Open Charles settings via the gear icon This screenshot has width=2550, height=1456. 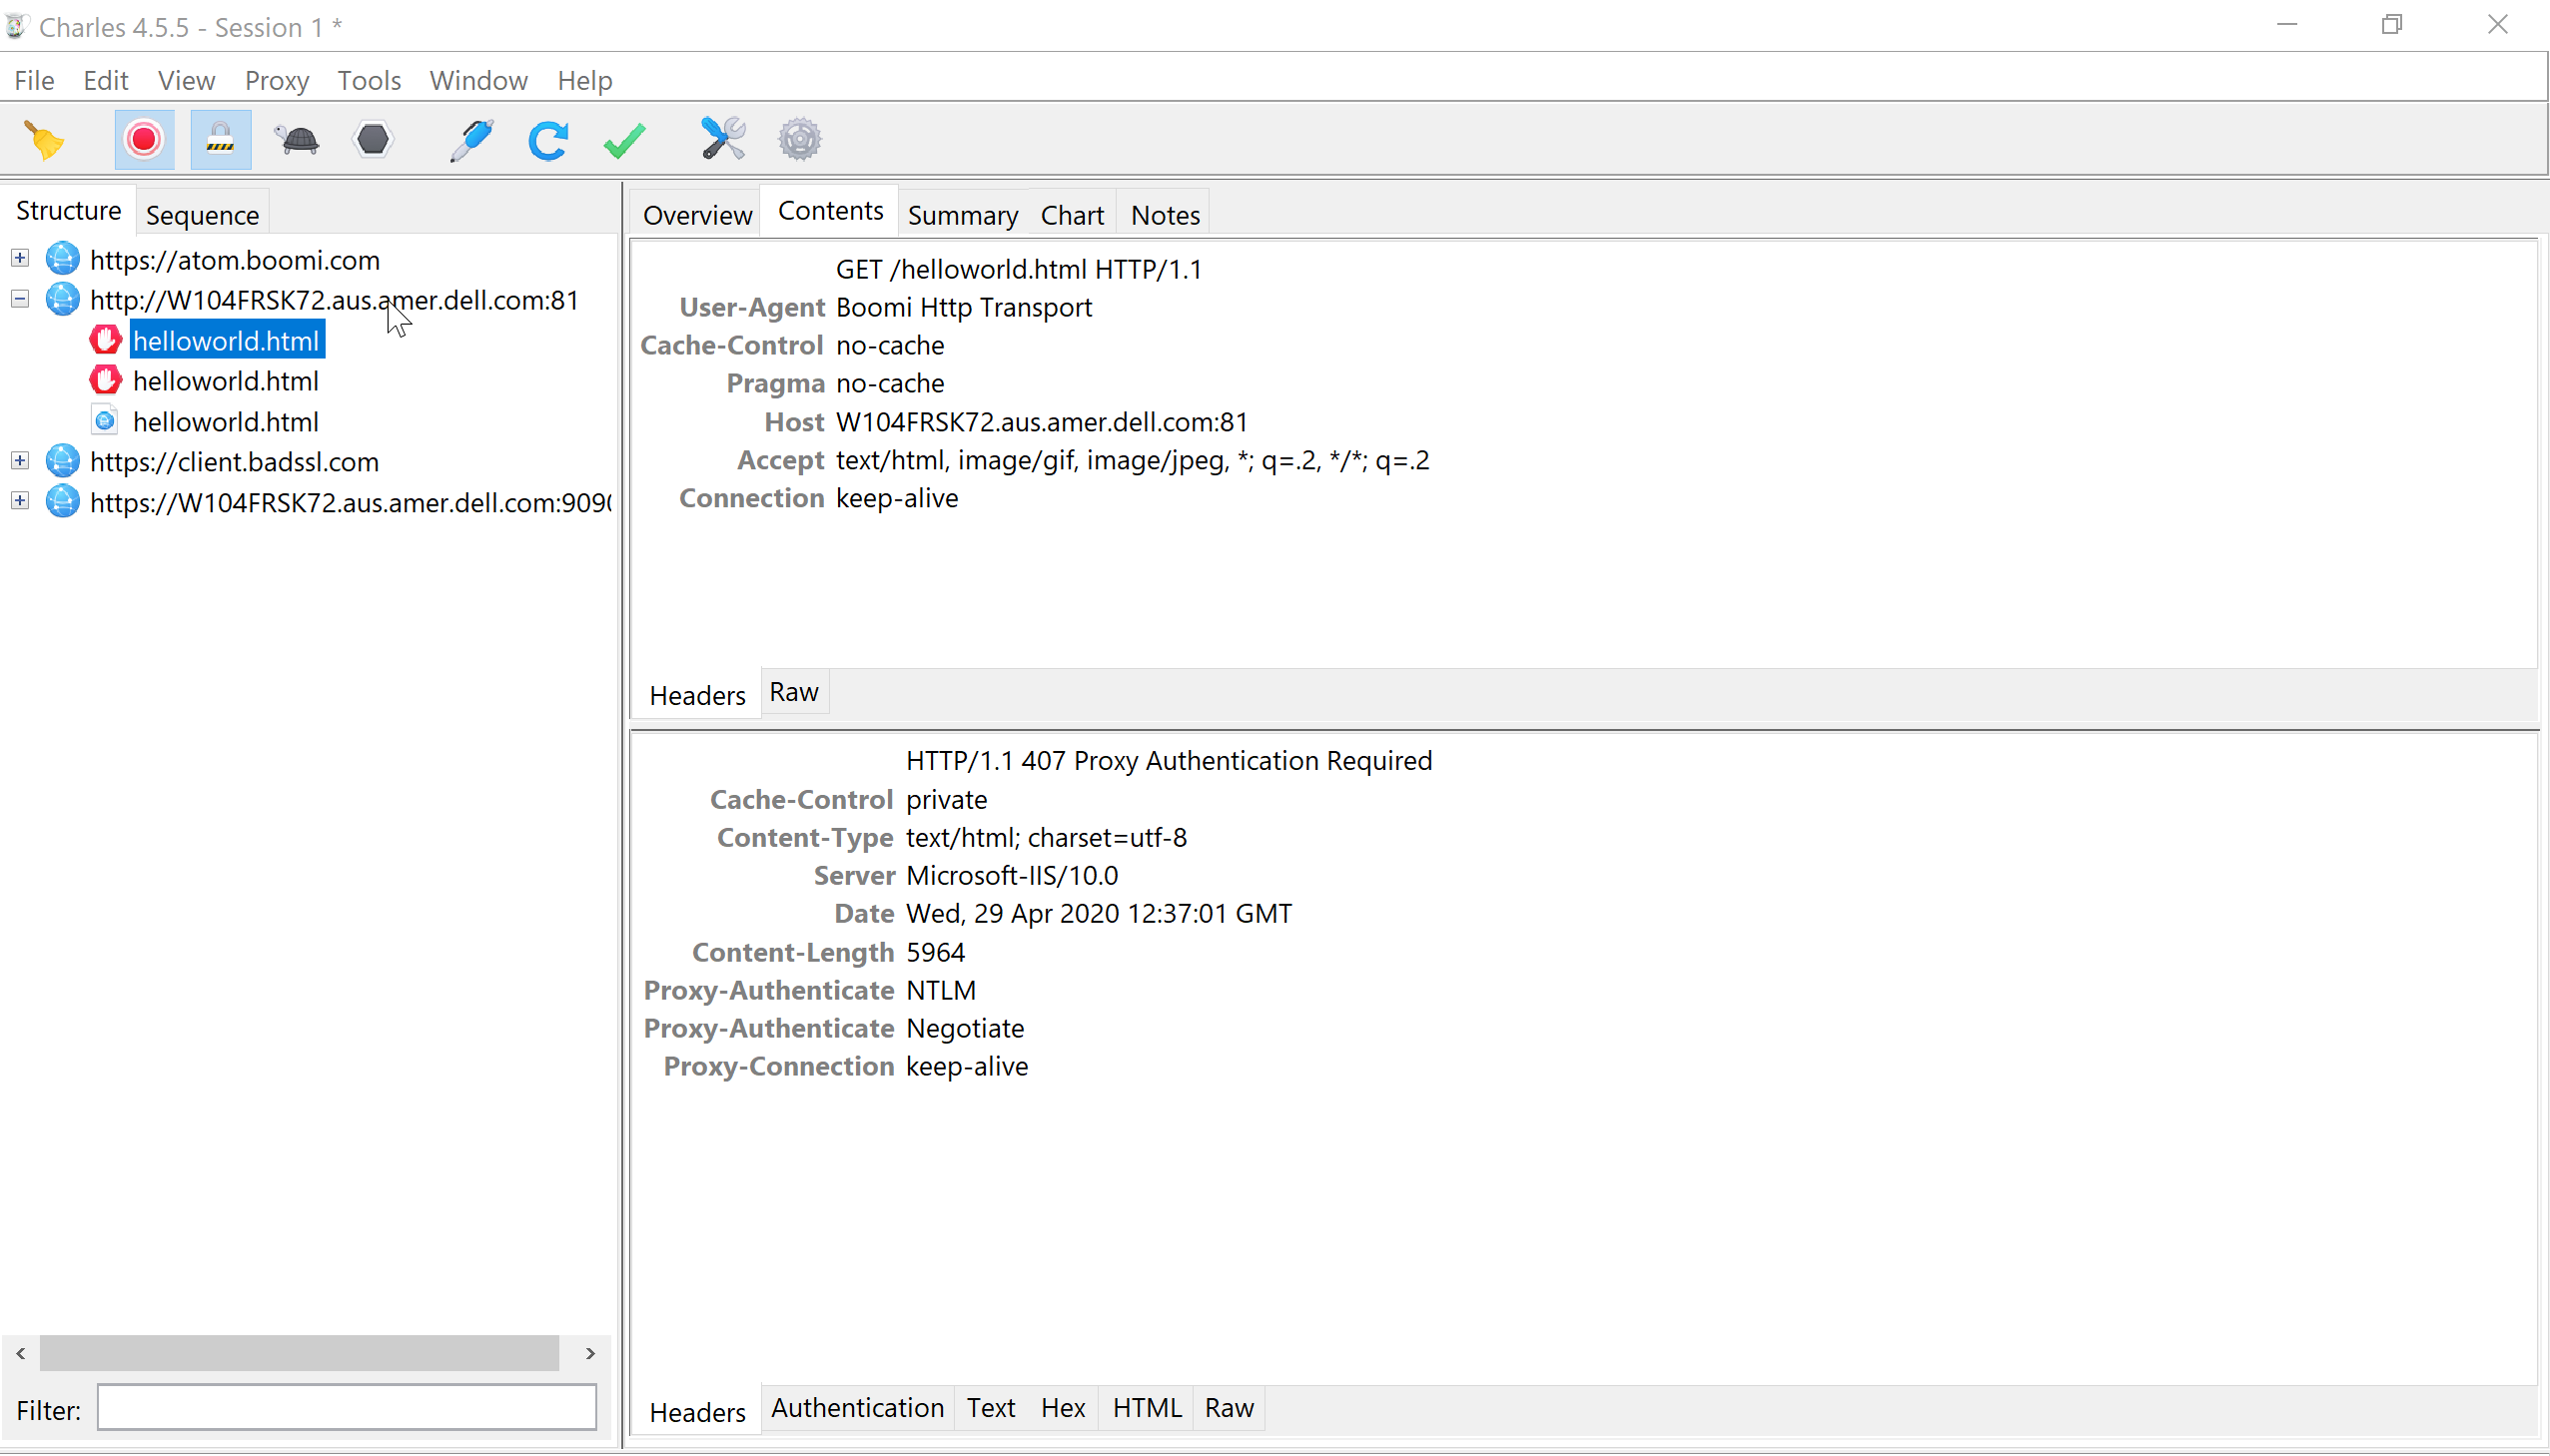800,139
